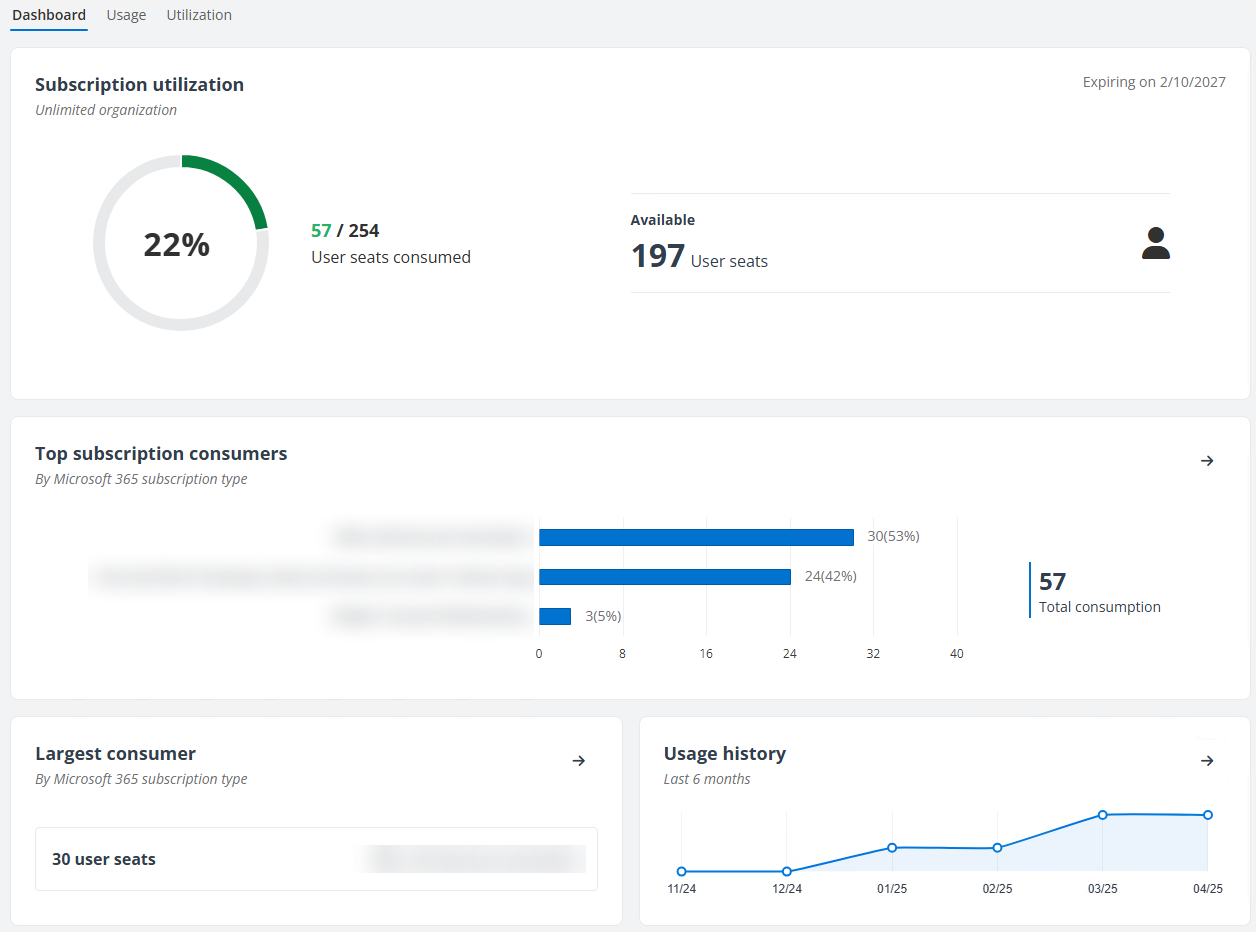The height and width of the screenshot is (932, 1256).
Task: Click the user seats person icon
Action: (1155, 242)
